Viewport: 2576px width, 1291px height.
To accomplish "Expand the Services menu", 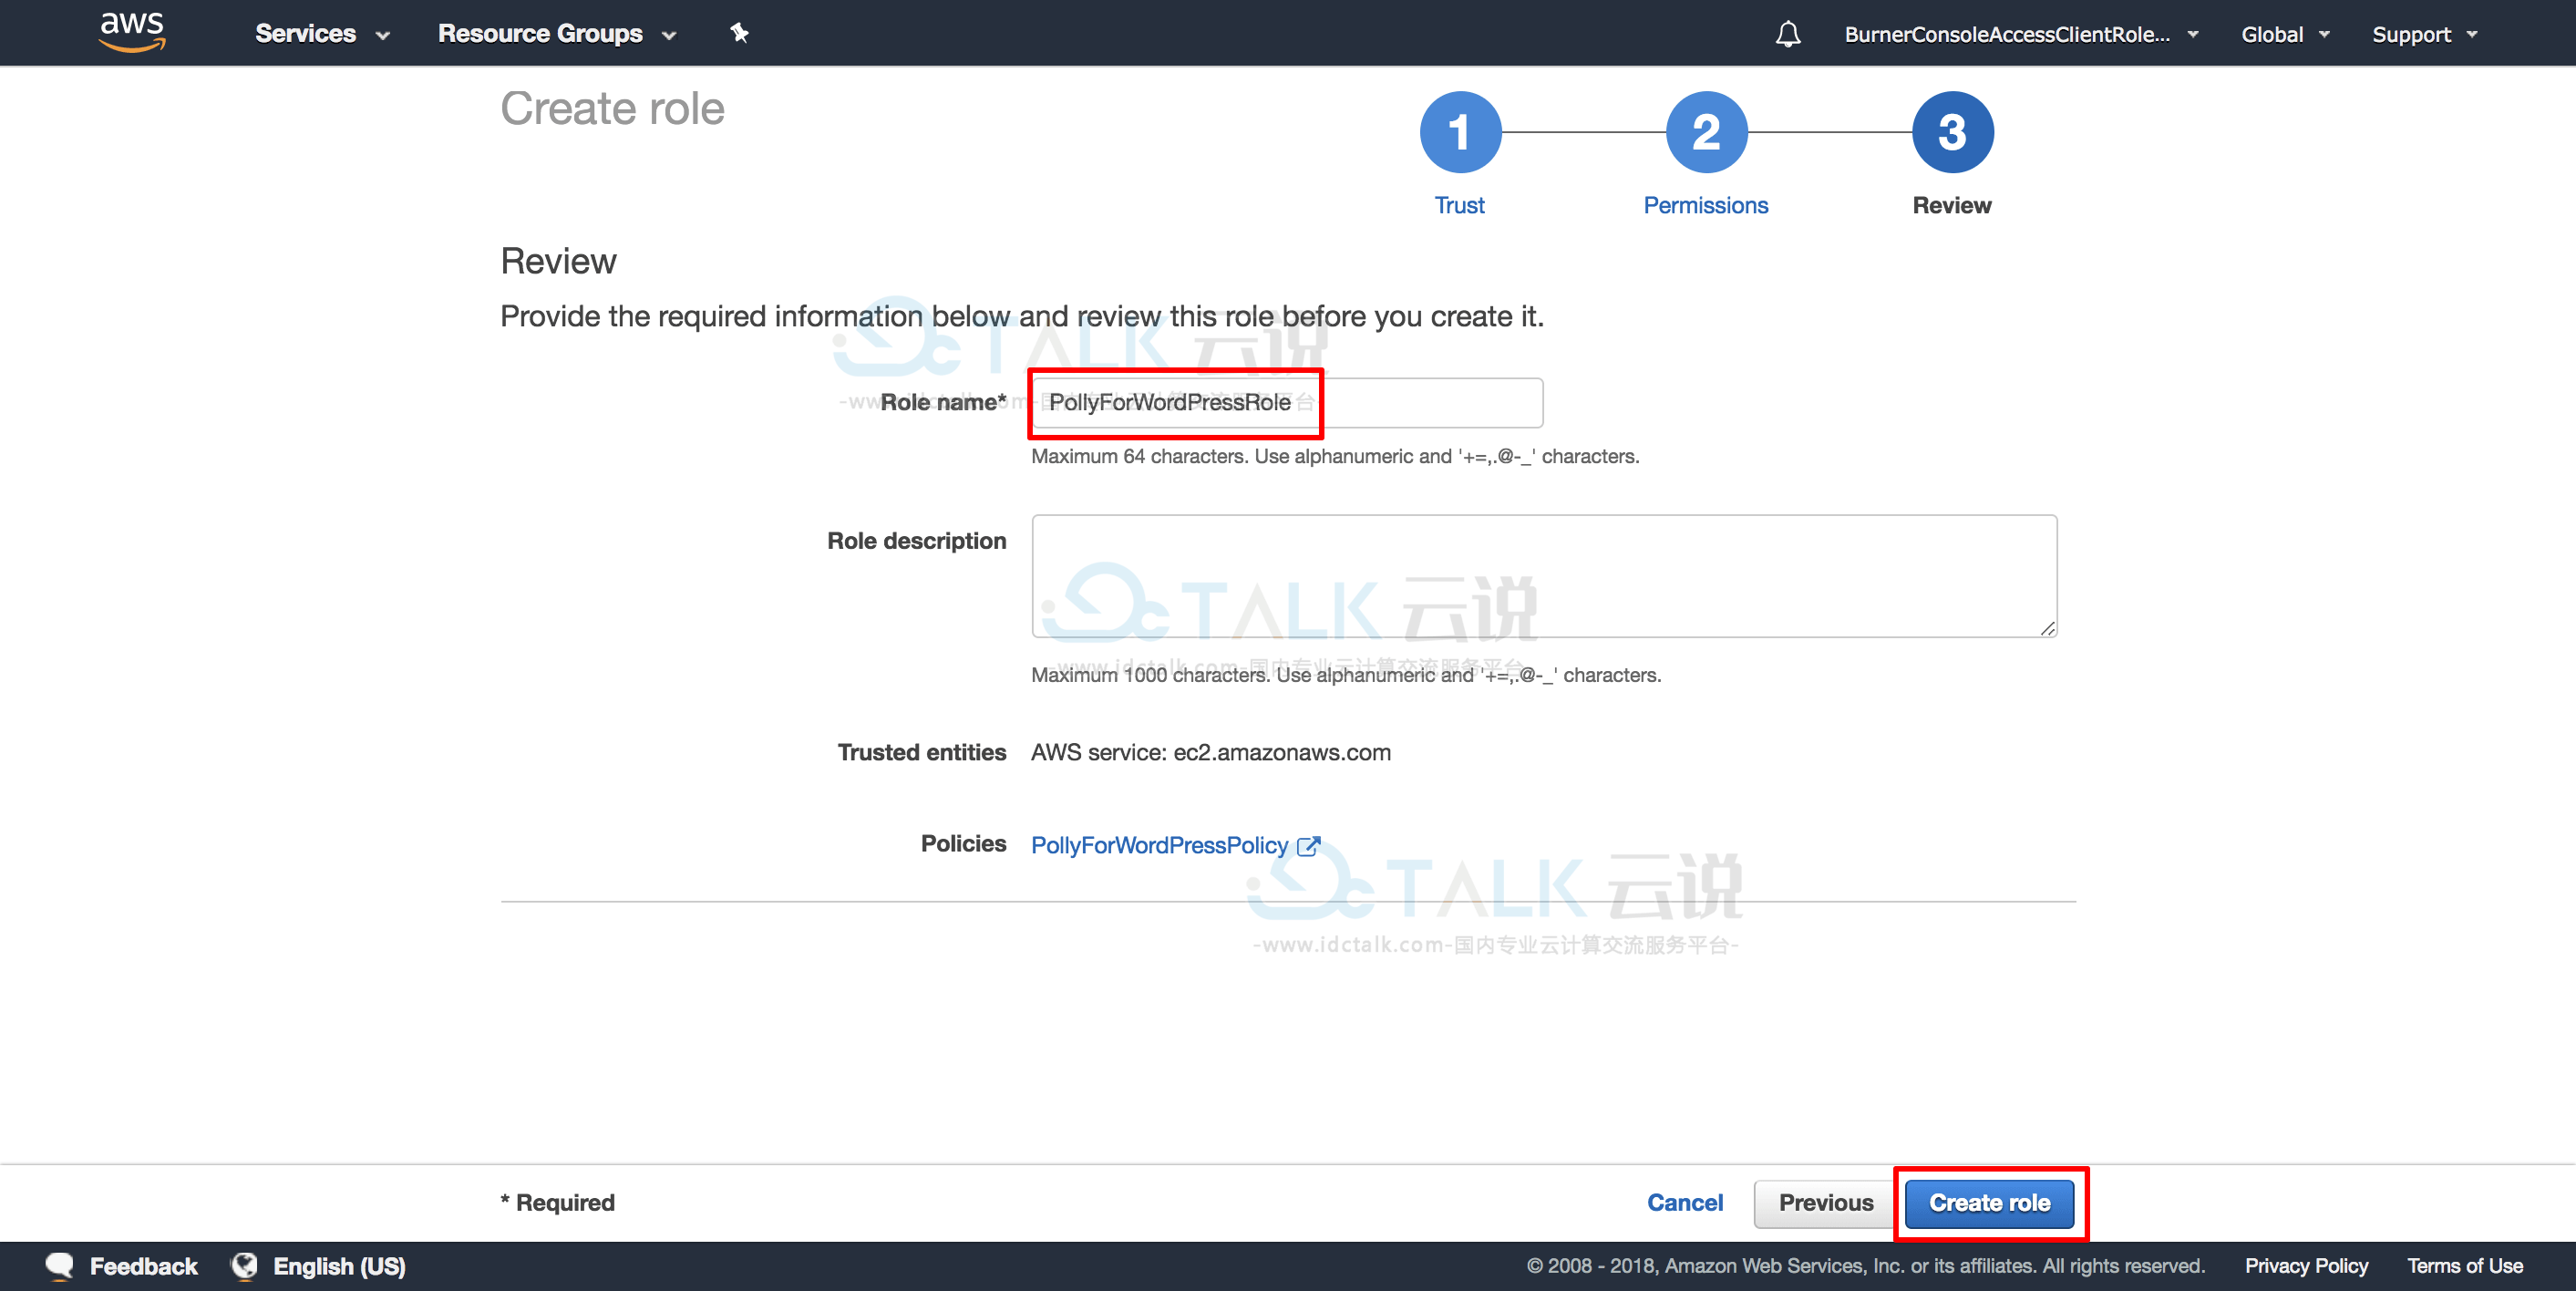I will 322,34.
